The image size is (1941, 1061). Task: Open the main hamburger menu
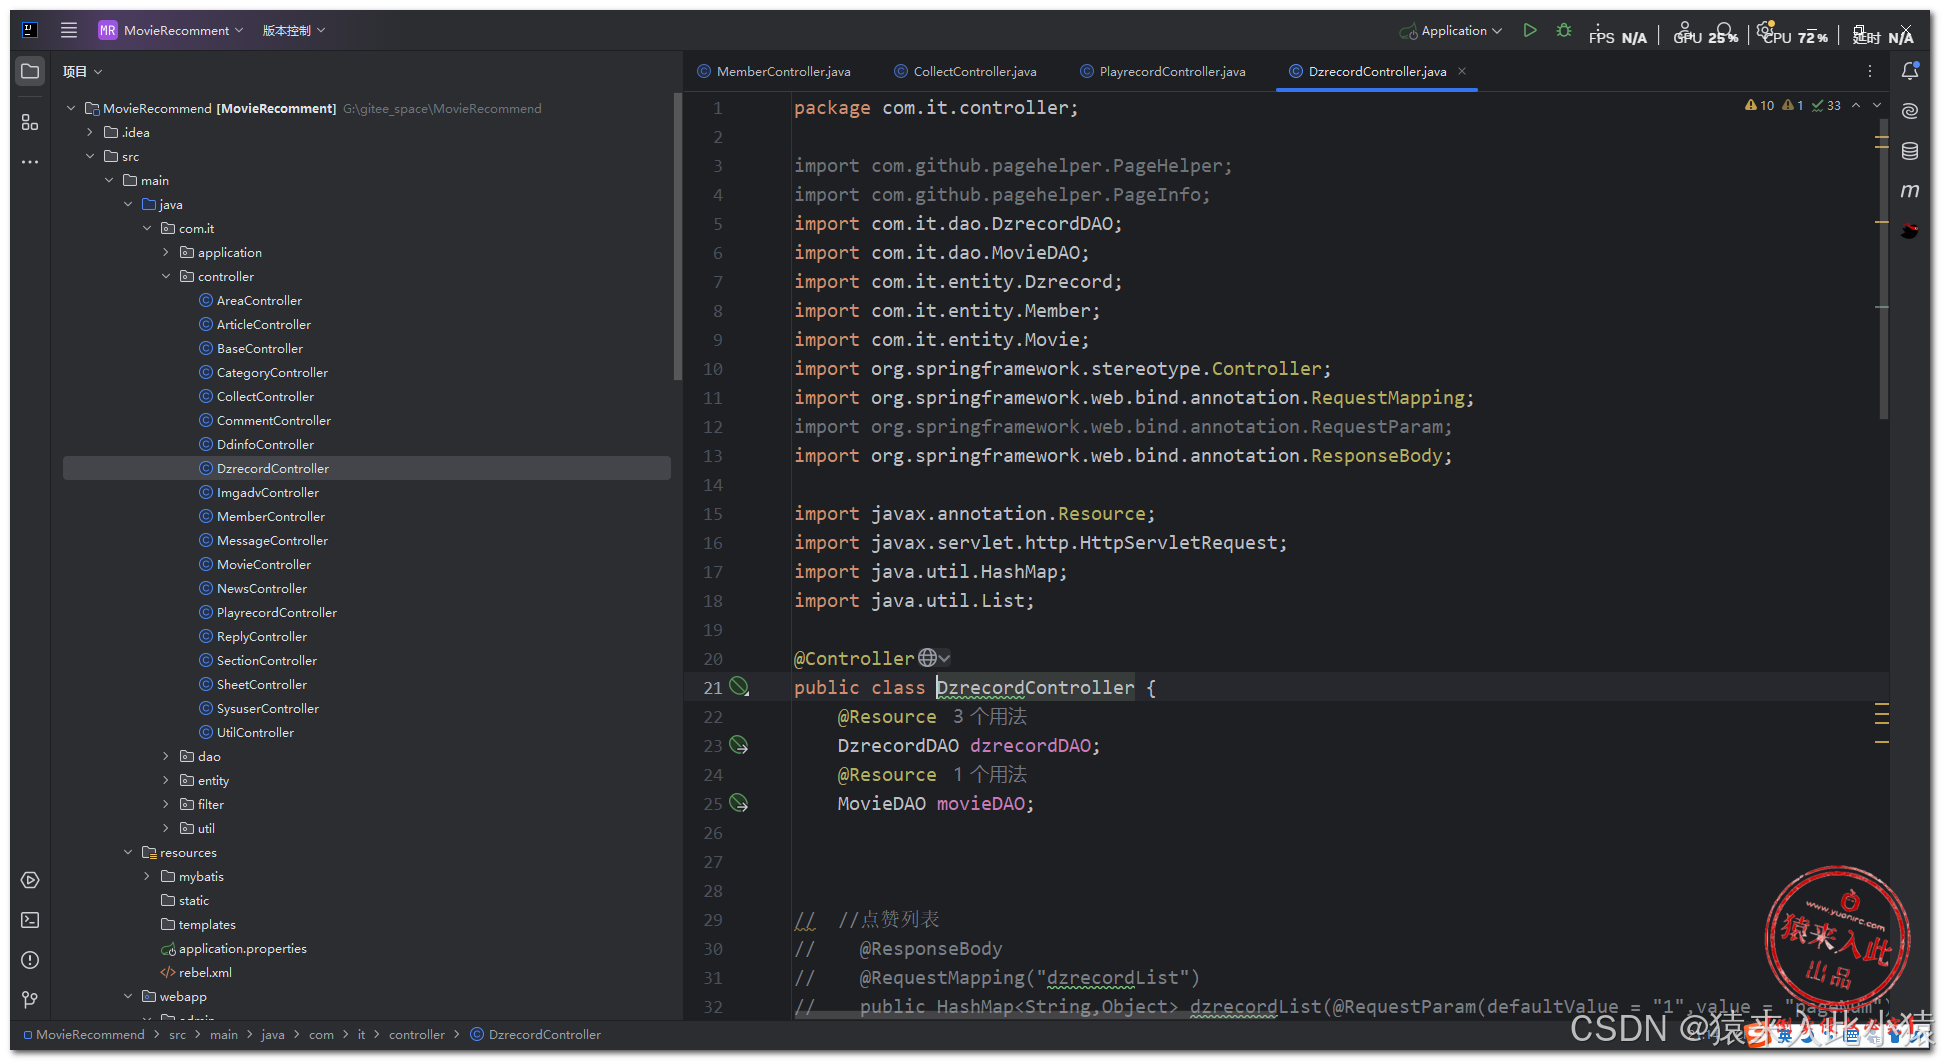(x=69, y=30)
